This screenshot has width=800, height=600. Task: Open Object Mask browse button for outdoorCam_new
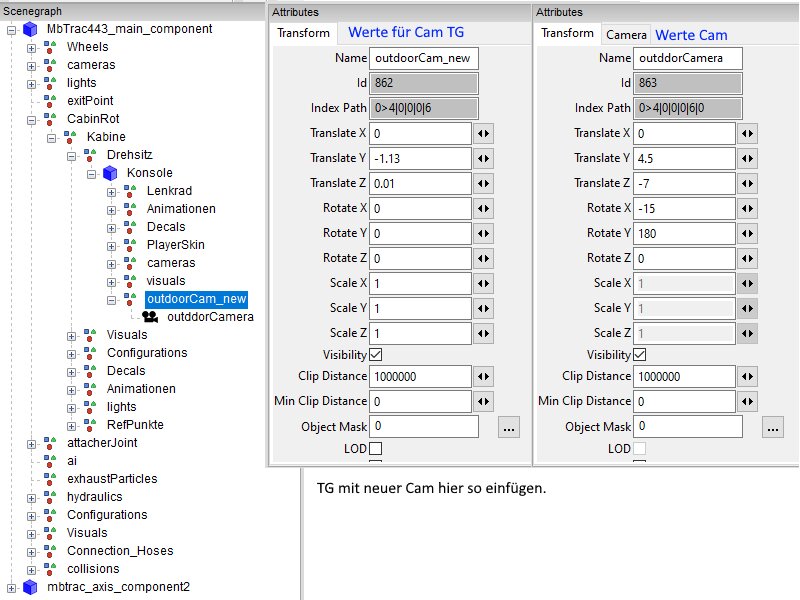(510, 427)
